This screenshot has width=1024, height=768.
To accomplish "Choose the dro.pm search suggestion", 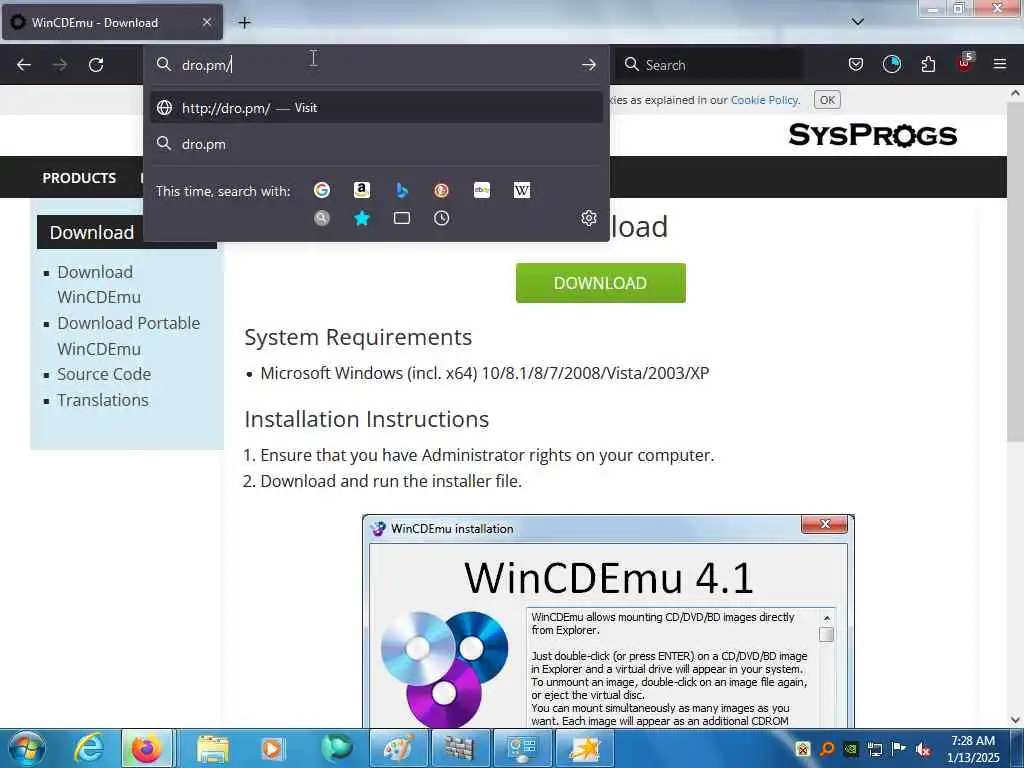I will pyautogui.click(x=377, y=144).
